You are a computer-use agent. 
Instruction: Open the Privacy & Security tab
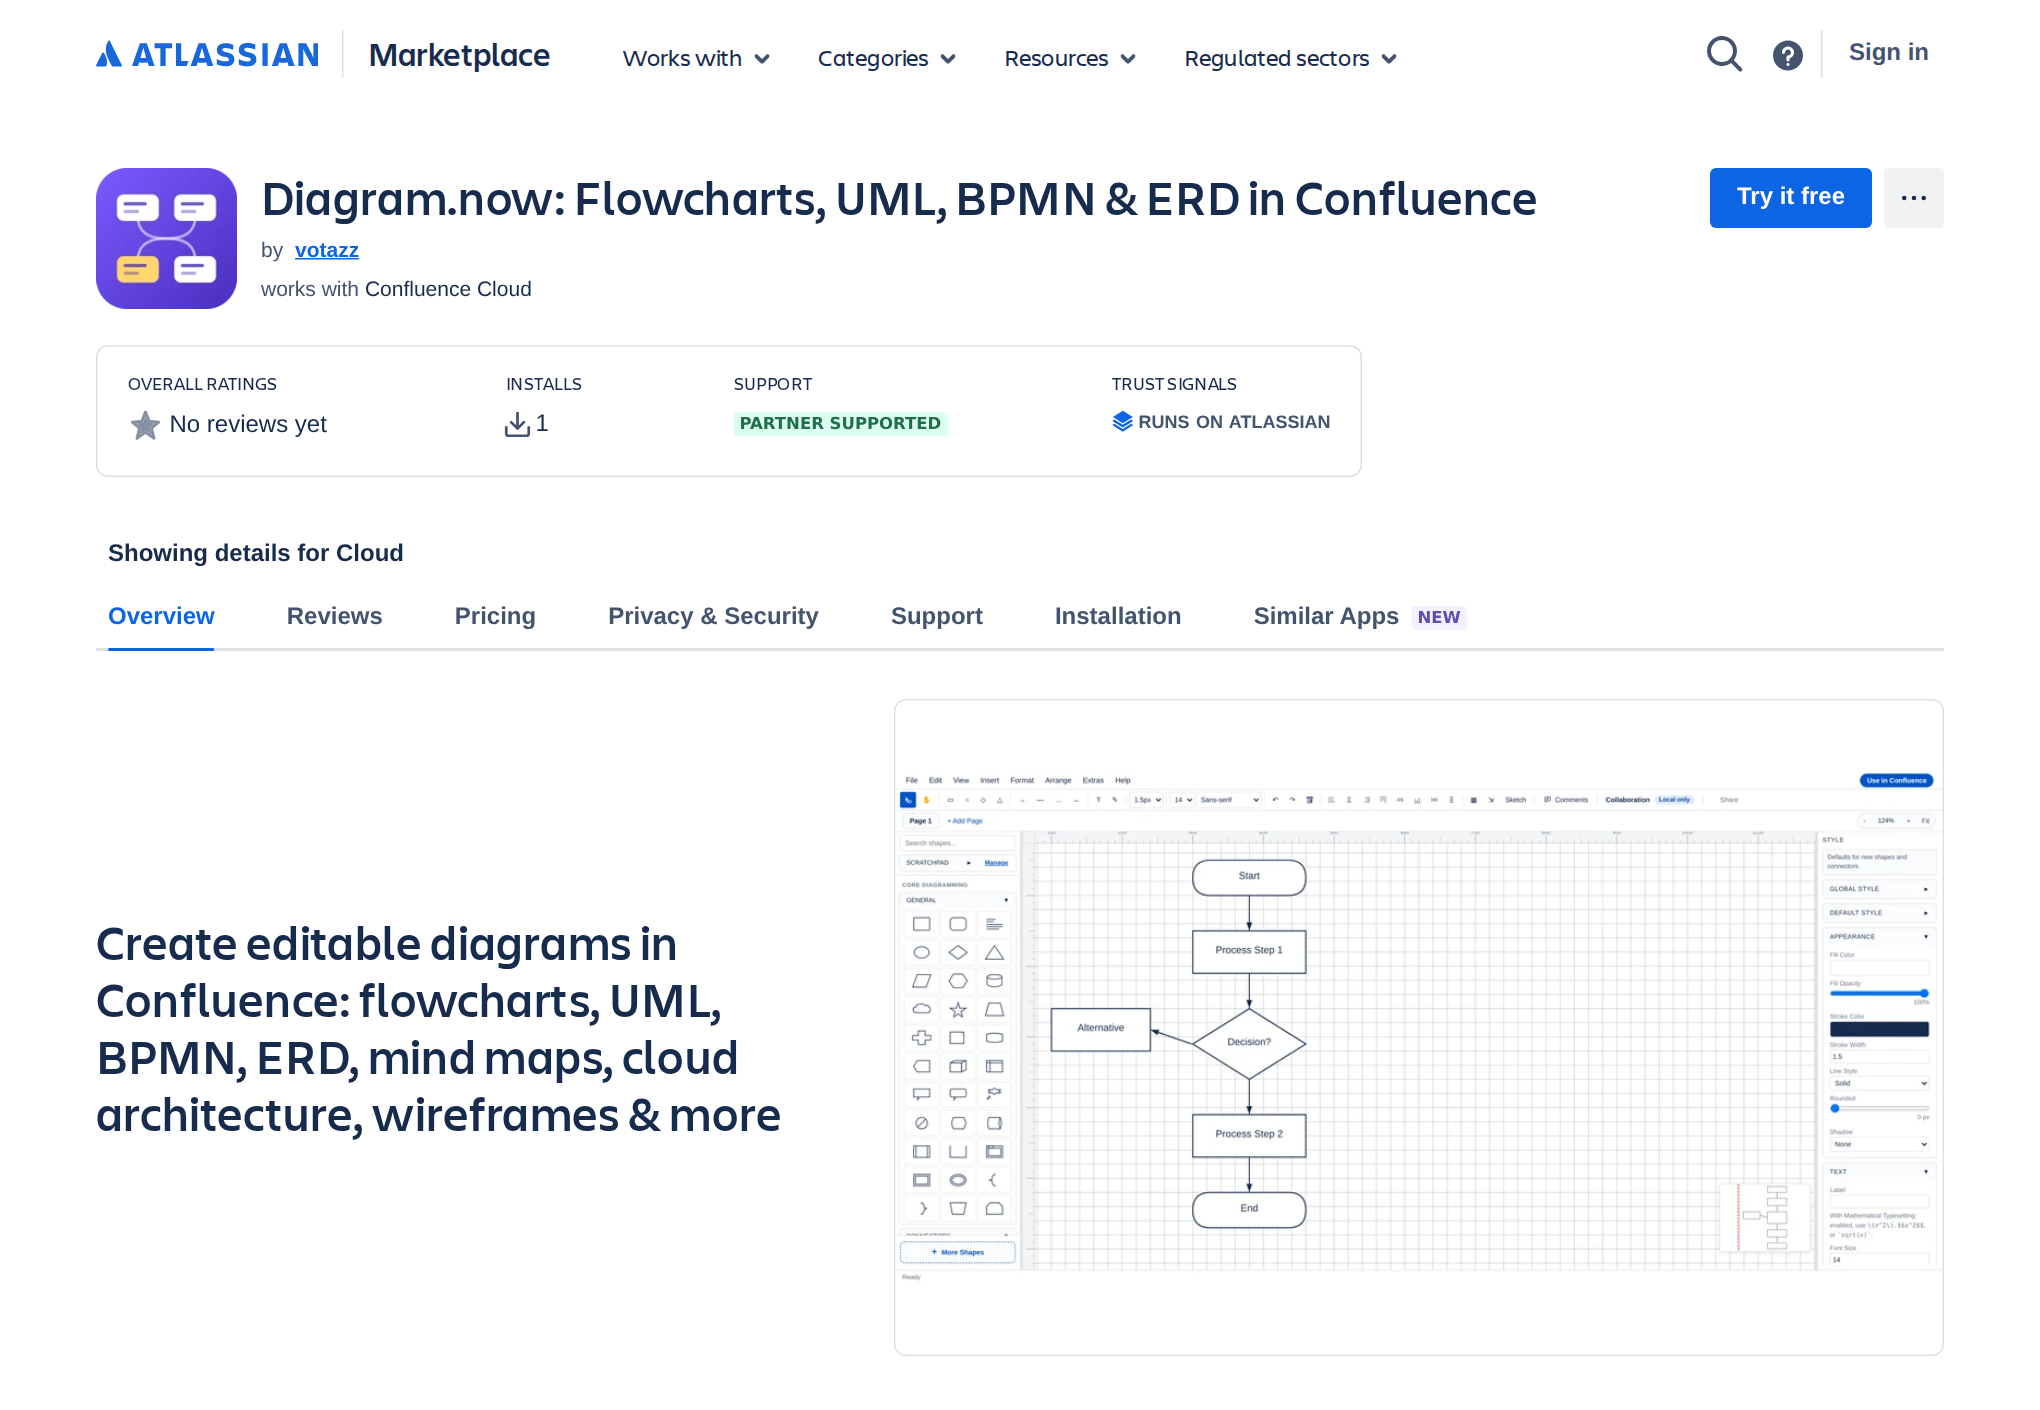pos(713,616)
